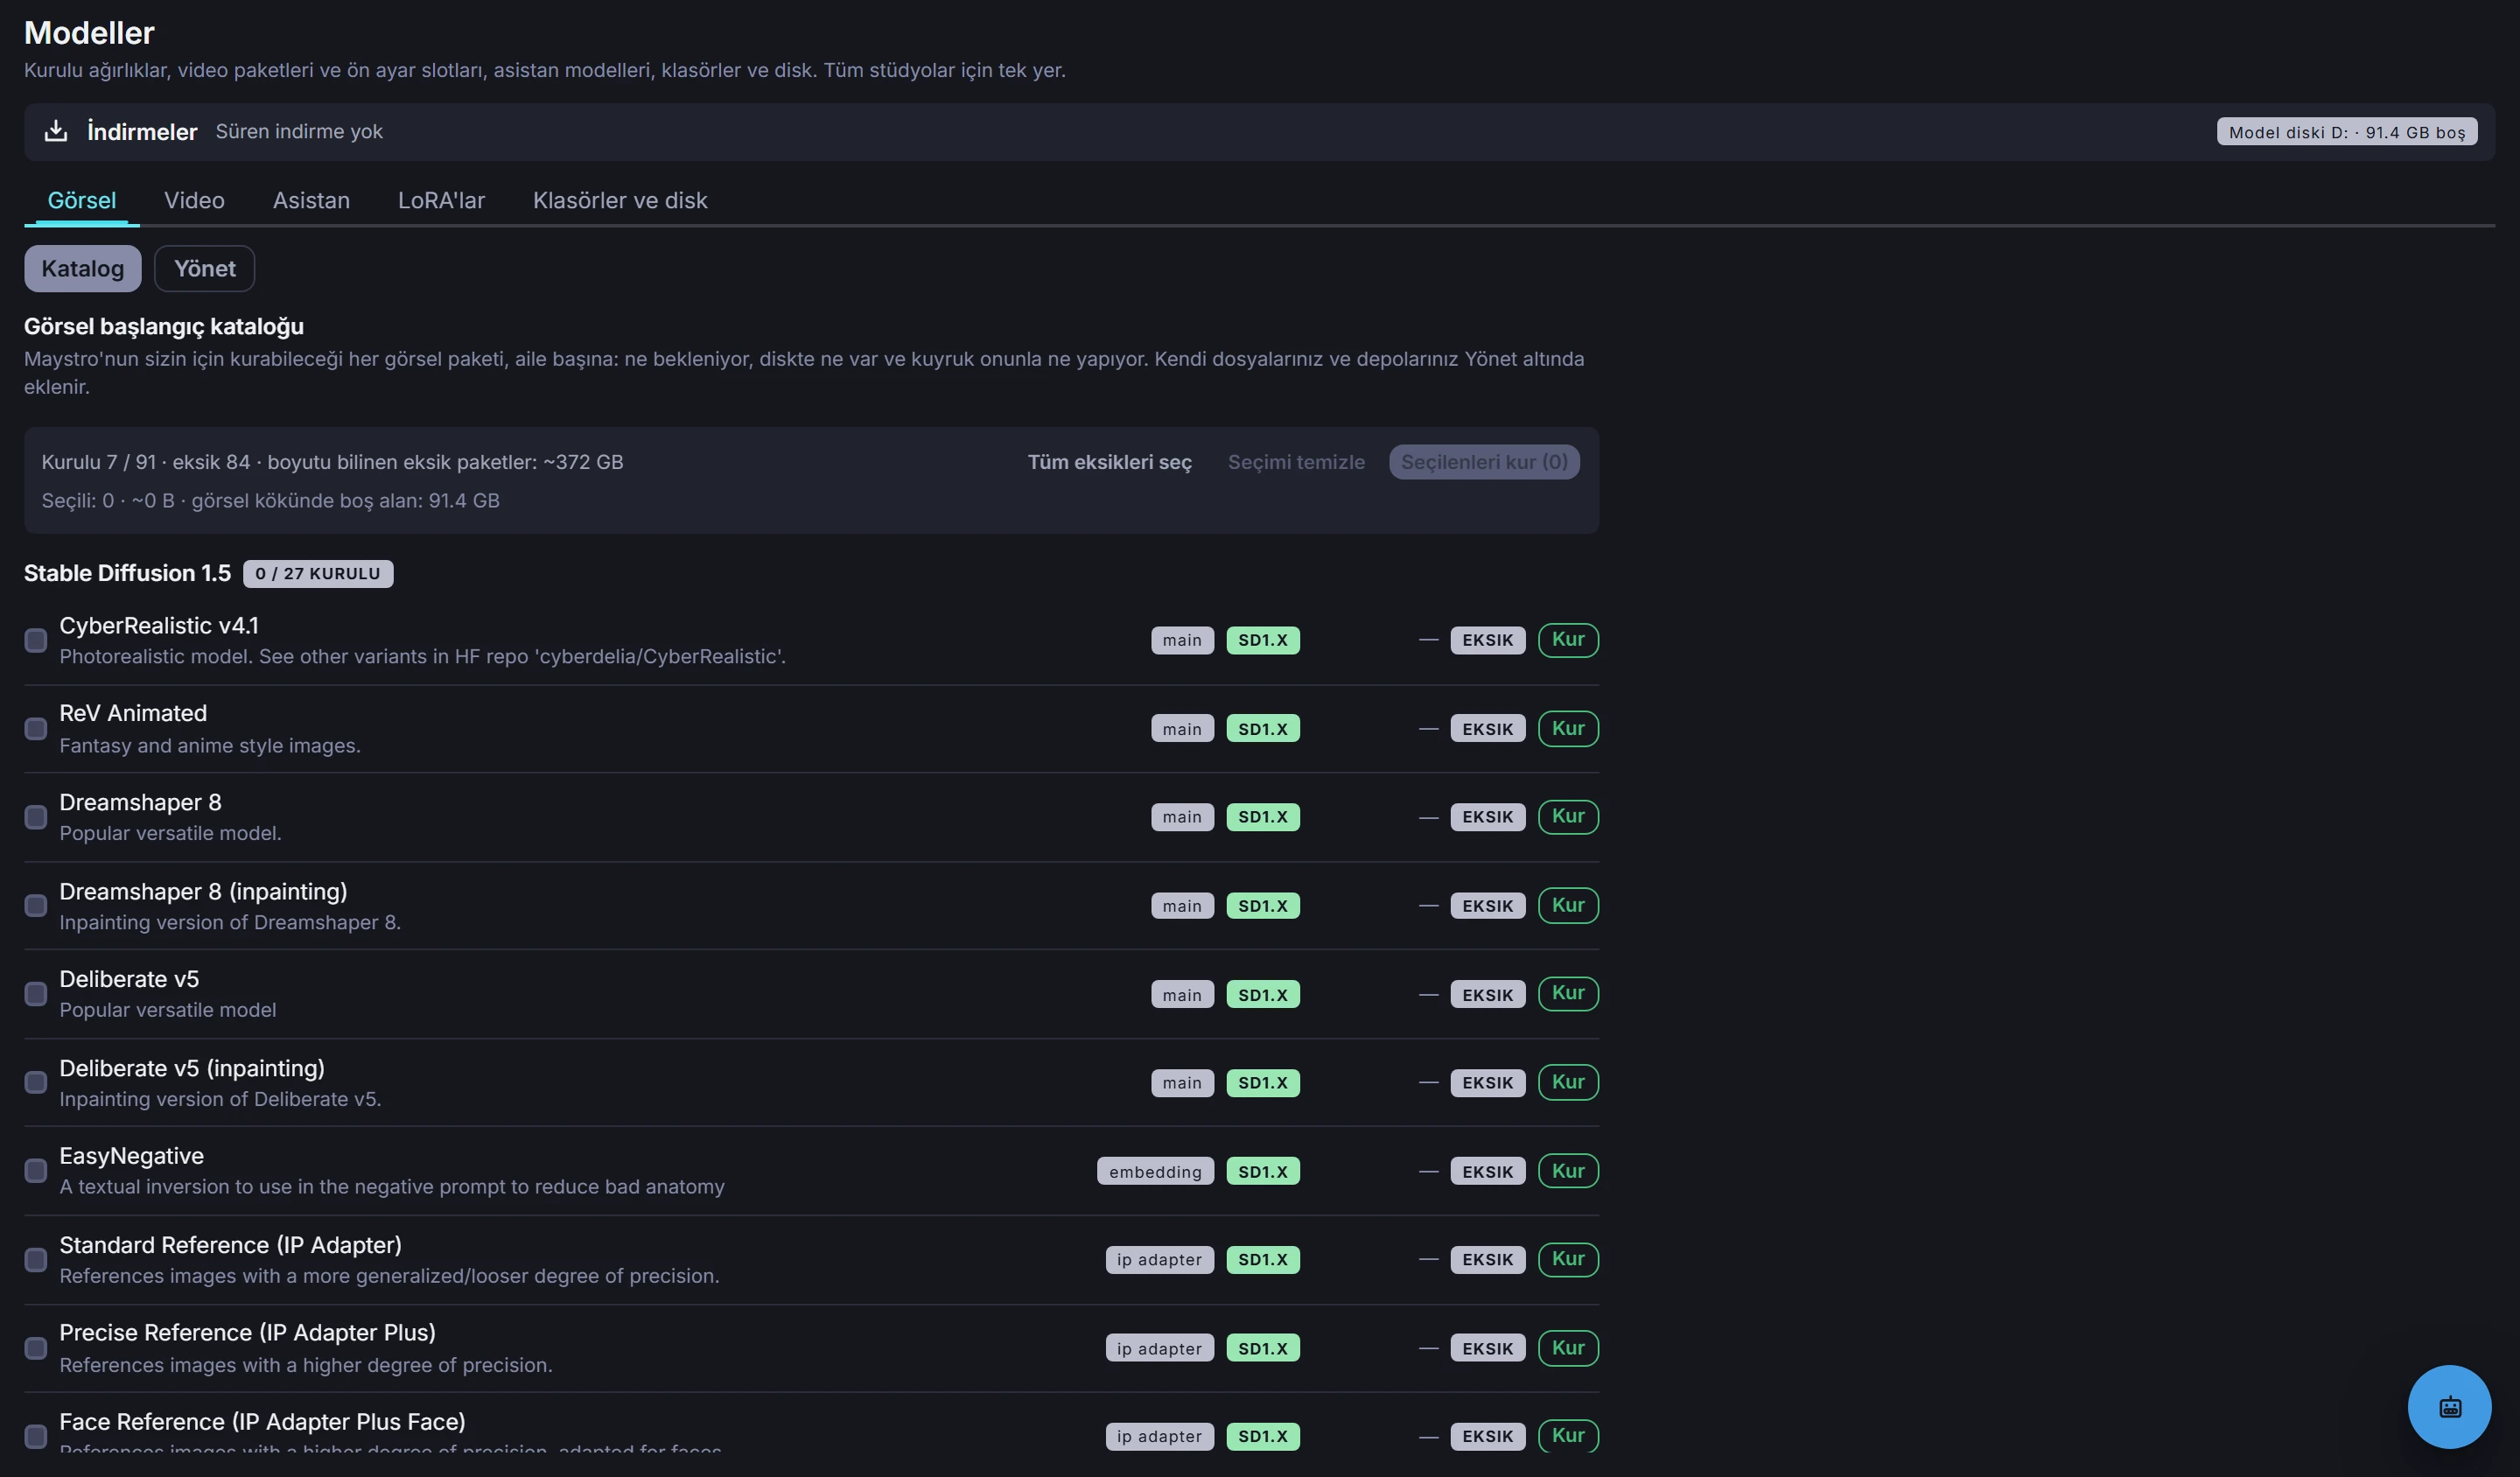Open the Asistan tab
2520x1477 pixels.
311,200
